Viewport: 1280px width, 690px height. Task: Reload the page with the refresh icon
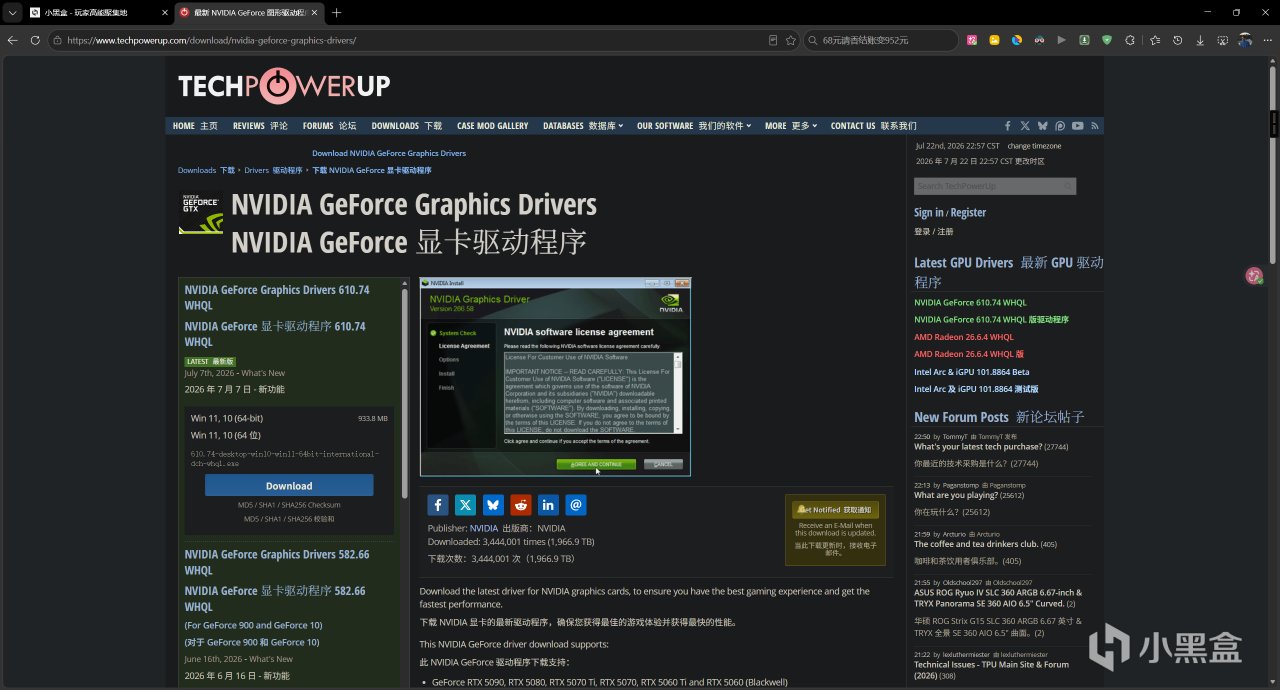35,40
